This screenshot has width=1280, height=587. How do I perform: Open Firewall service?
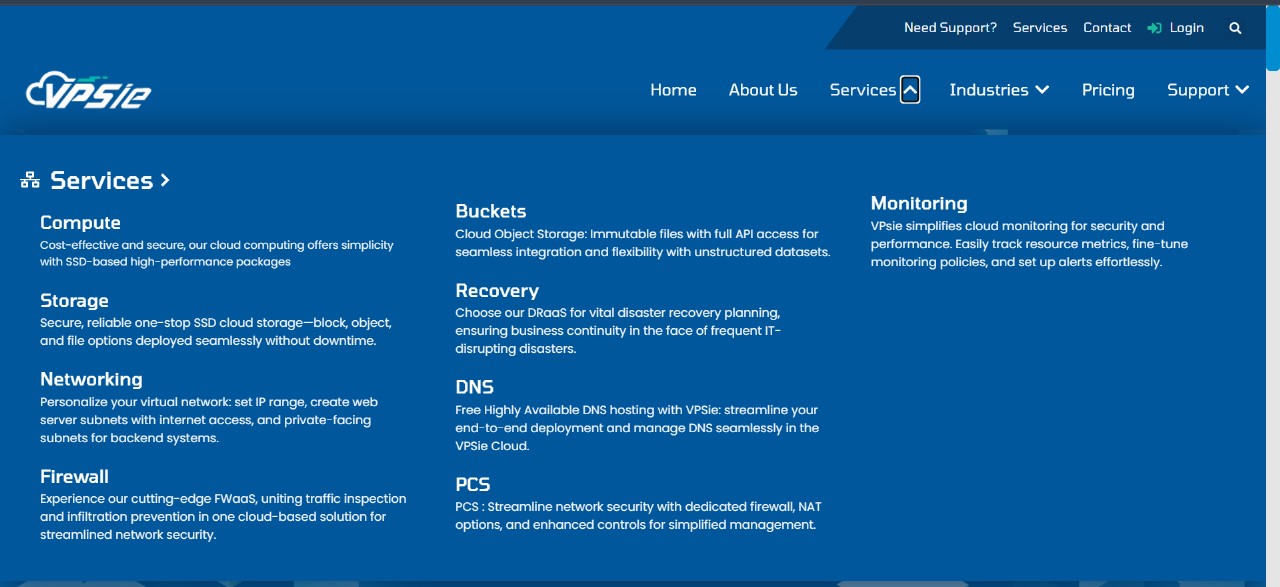[x=74, y=476]
